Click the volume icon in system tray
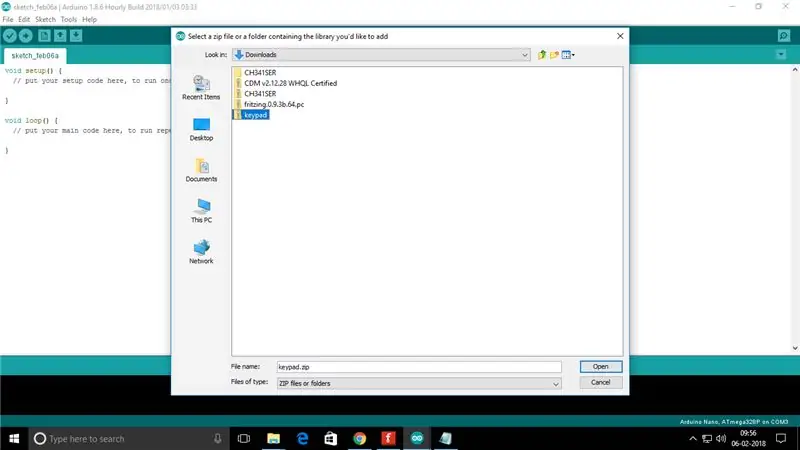 point(721,439)
